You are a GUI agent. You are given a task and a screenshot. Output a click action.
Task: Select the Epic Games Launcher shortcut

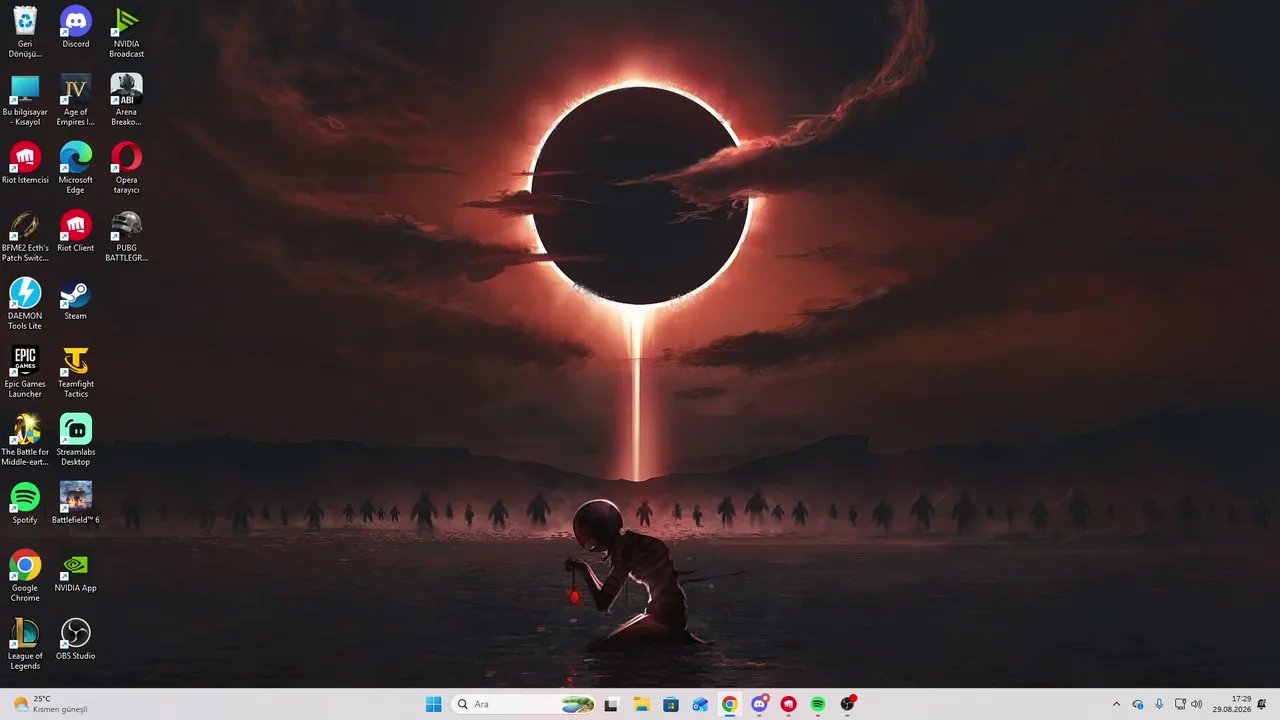pyautogui.click(x=25, y=372)
